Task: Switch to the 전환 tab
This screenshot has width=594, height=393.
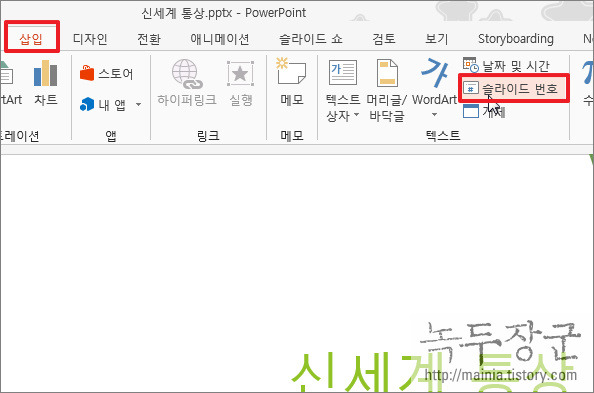Action: 149,39
